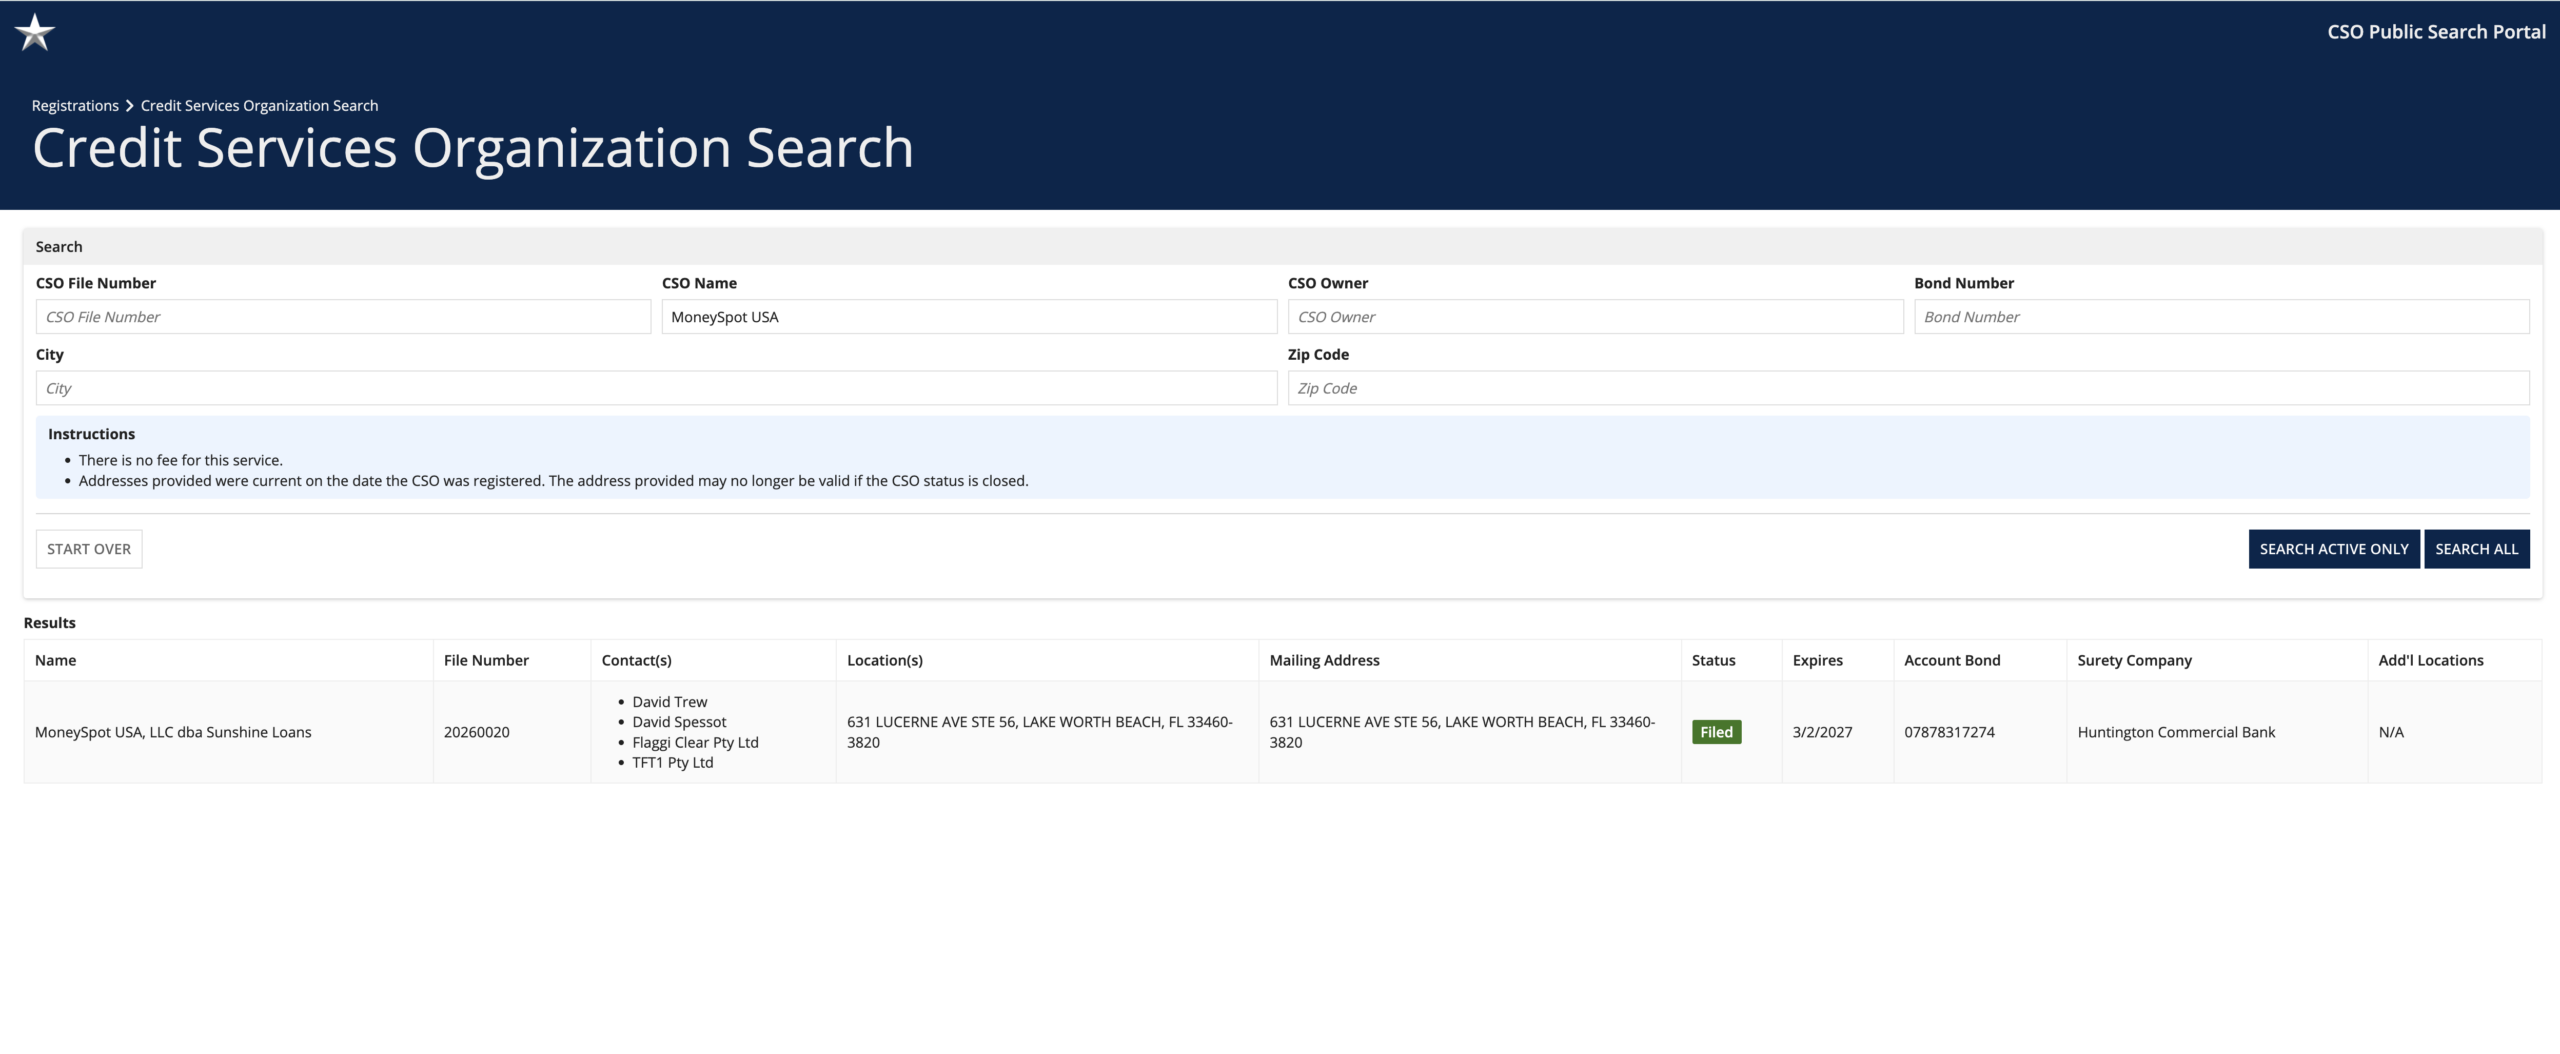Click into the CSO Name field
The height and width of the screenshot is (1054, 2560).
pos(968,317)
